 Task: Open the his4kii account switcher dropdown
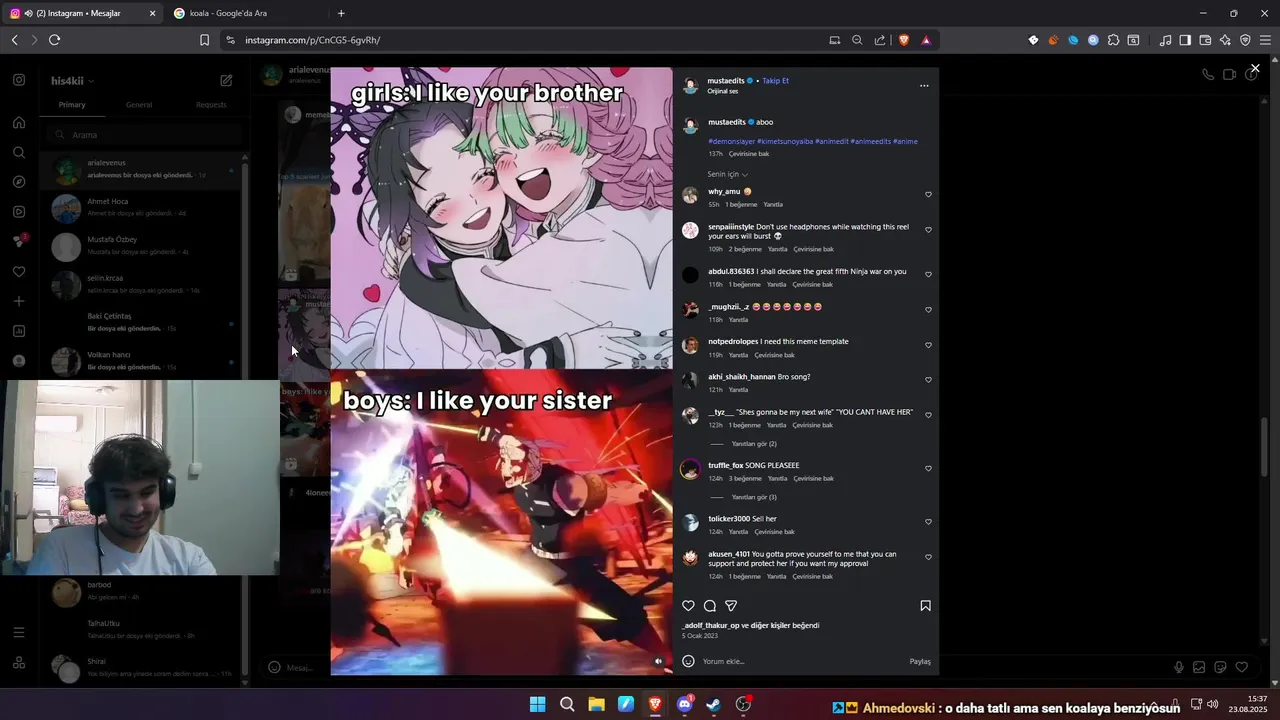point(72,81)
